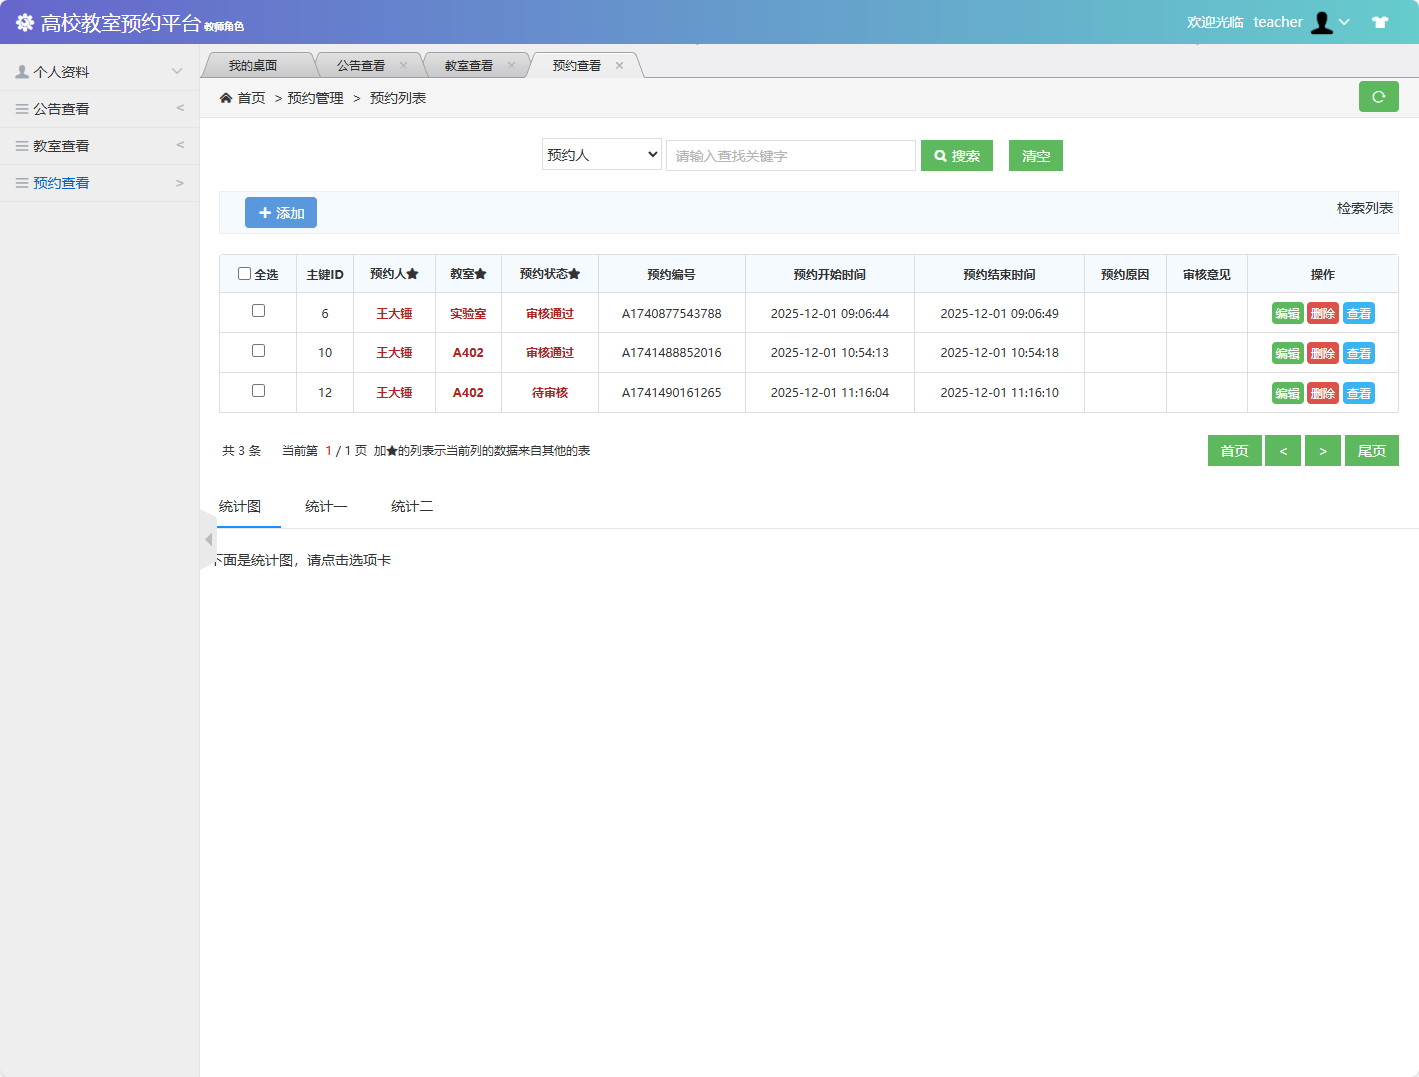The height and width of the screenshot is (1077, 1419).
Task: Go to next page with > button
Action: [1322, 451]
